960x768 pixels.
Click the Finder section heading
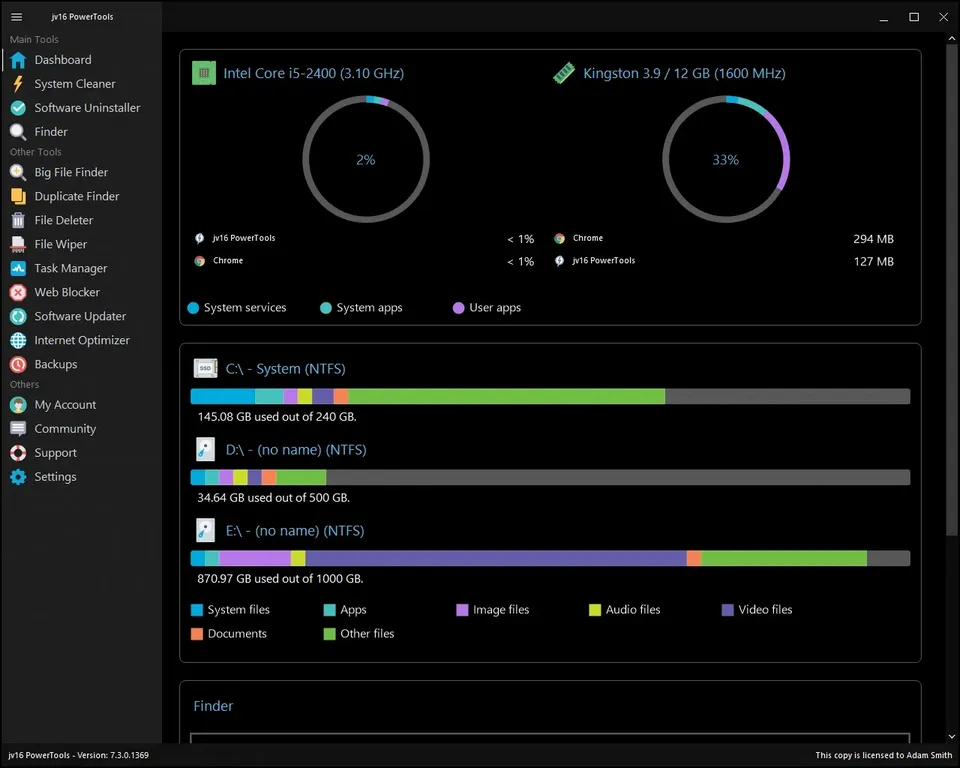click(213, 706)
